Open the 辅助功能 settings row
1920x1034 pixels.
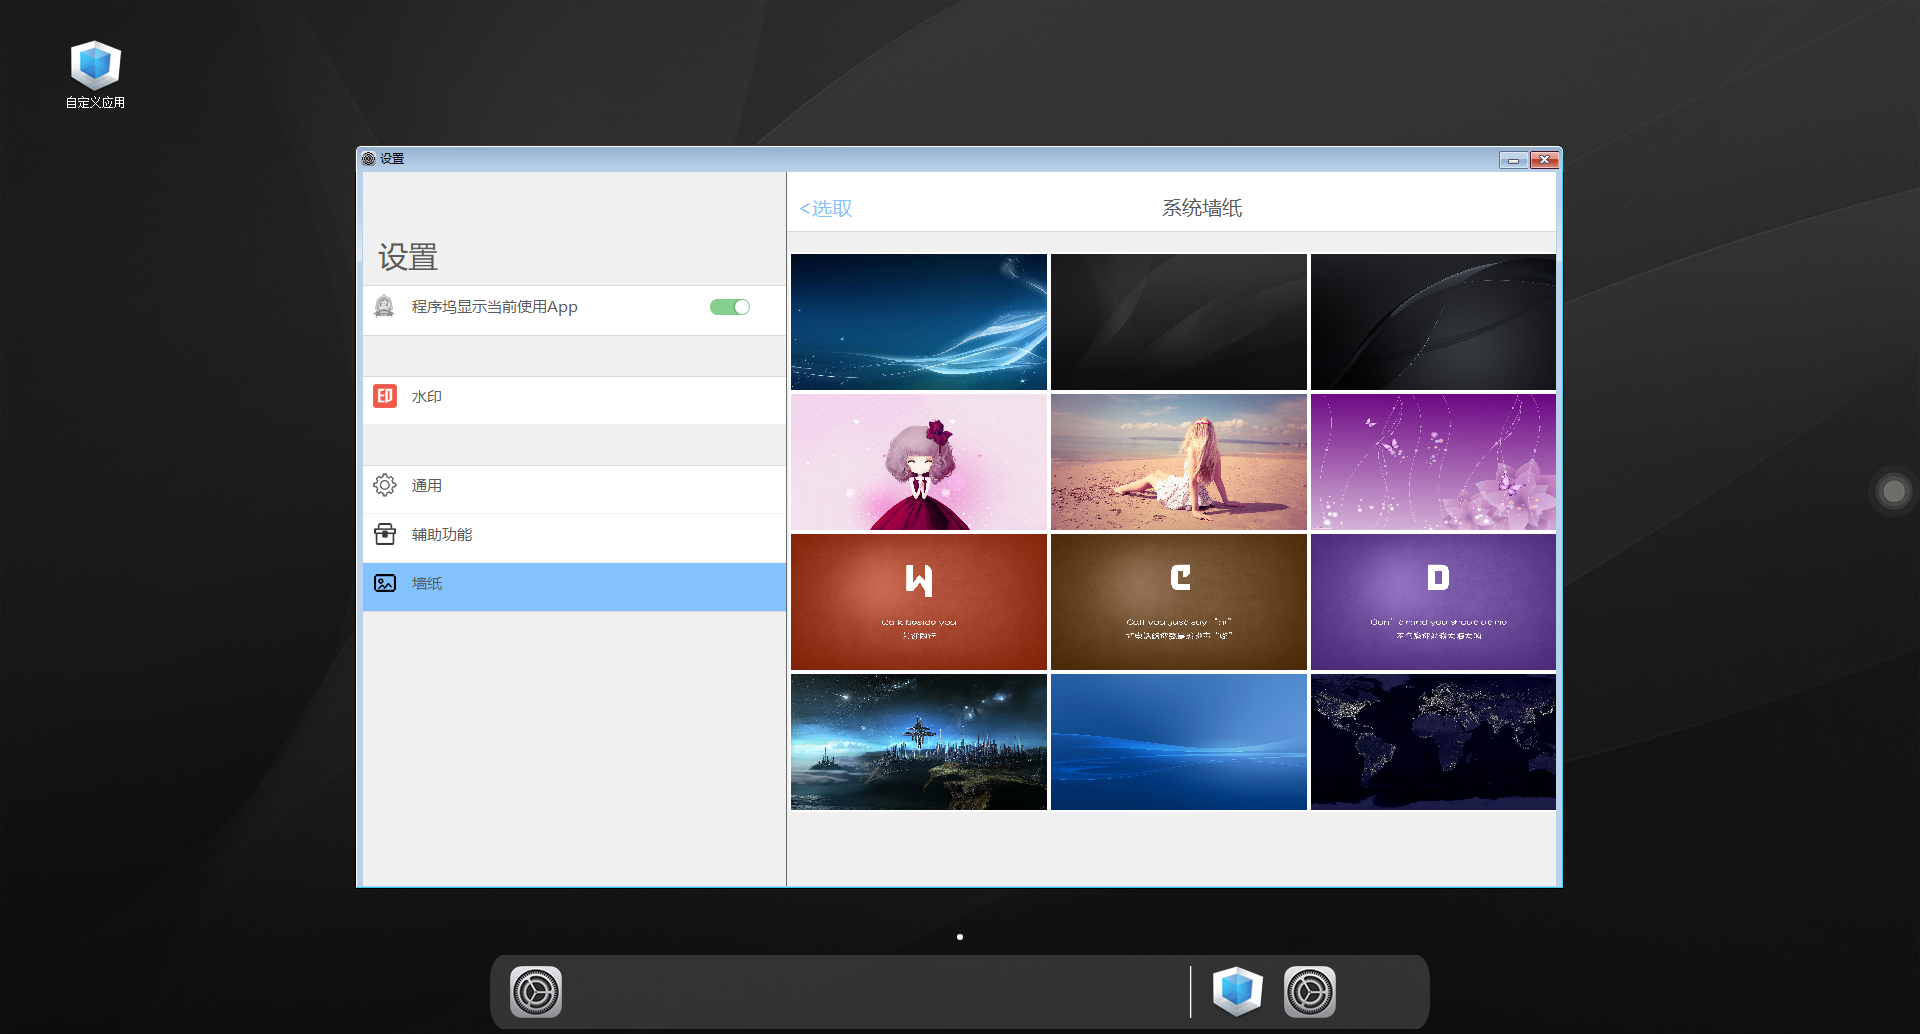pos(574,538)
